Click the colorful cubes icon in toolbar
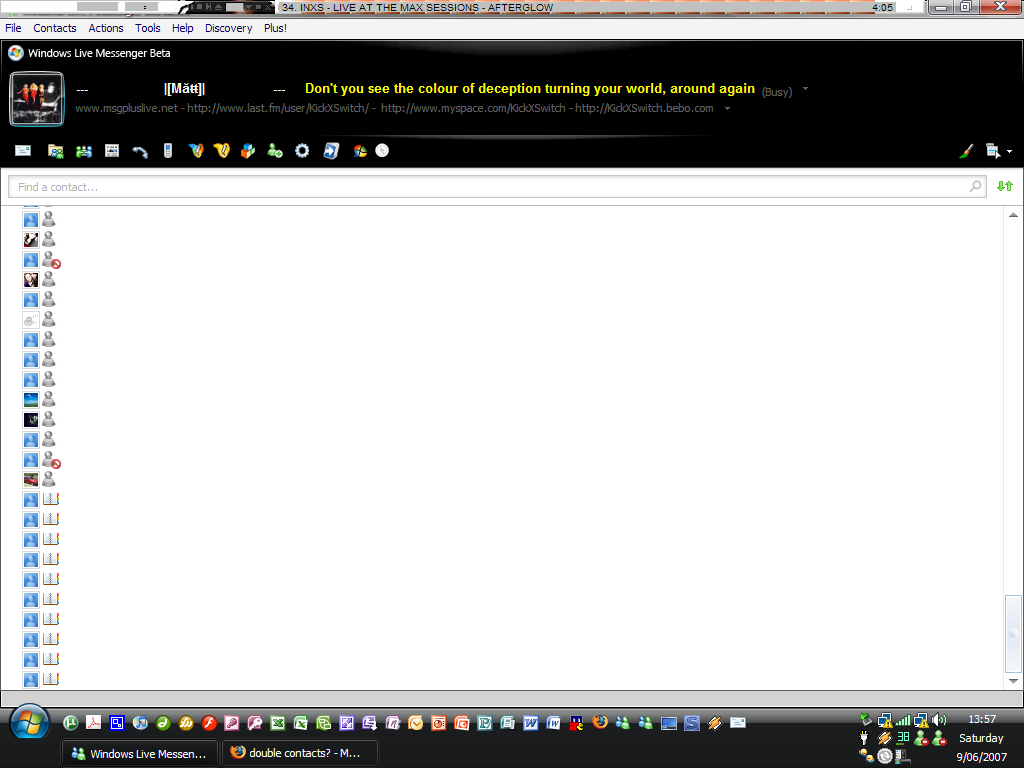Image resolution: width=1024 pixels, height=768 pixels. point(248,151)
